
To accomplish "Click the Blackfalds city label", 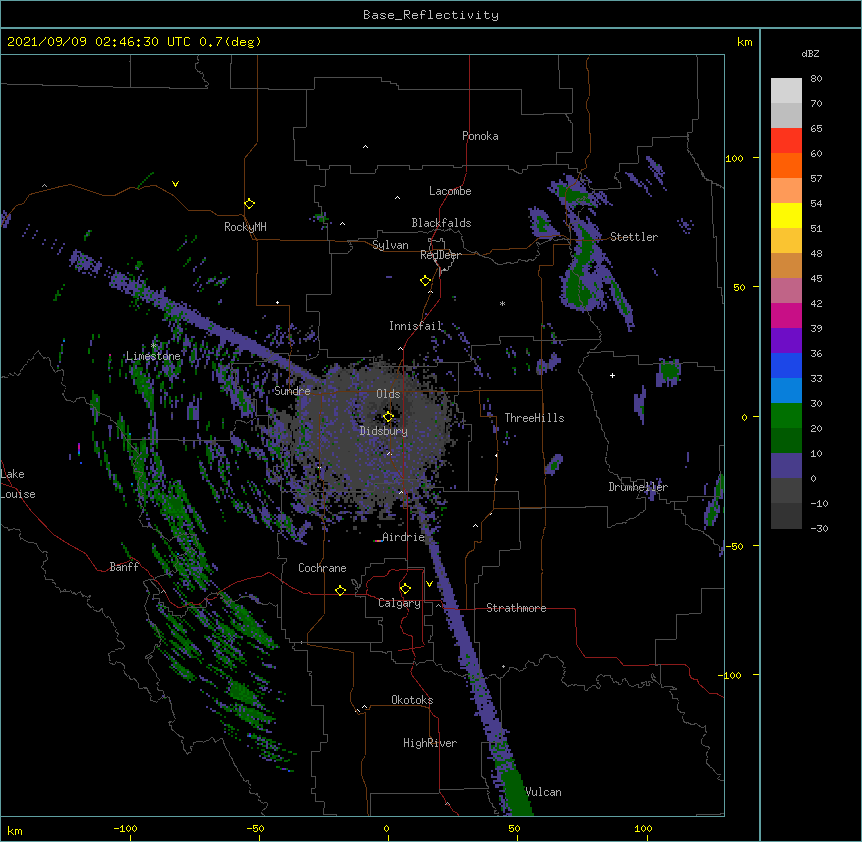I will 441,223.
